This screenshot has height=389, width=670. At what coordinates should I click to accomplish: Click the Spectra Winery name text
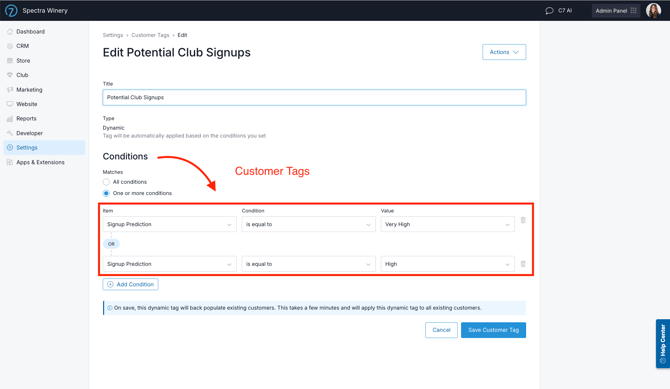pyautogui.click(x=45, y=11)
